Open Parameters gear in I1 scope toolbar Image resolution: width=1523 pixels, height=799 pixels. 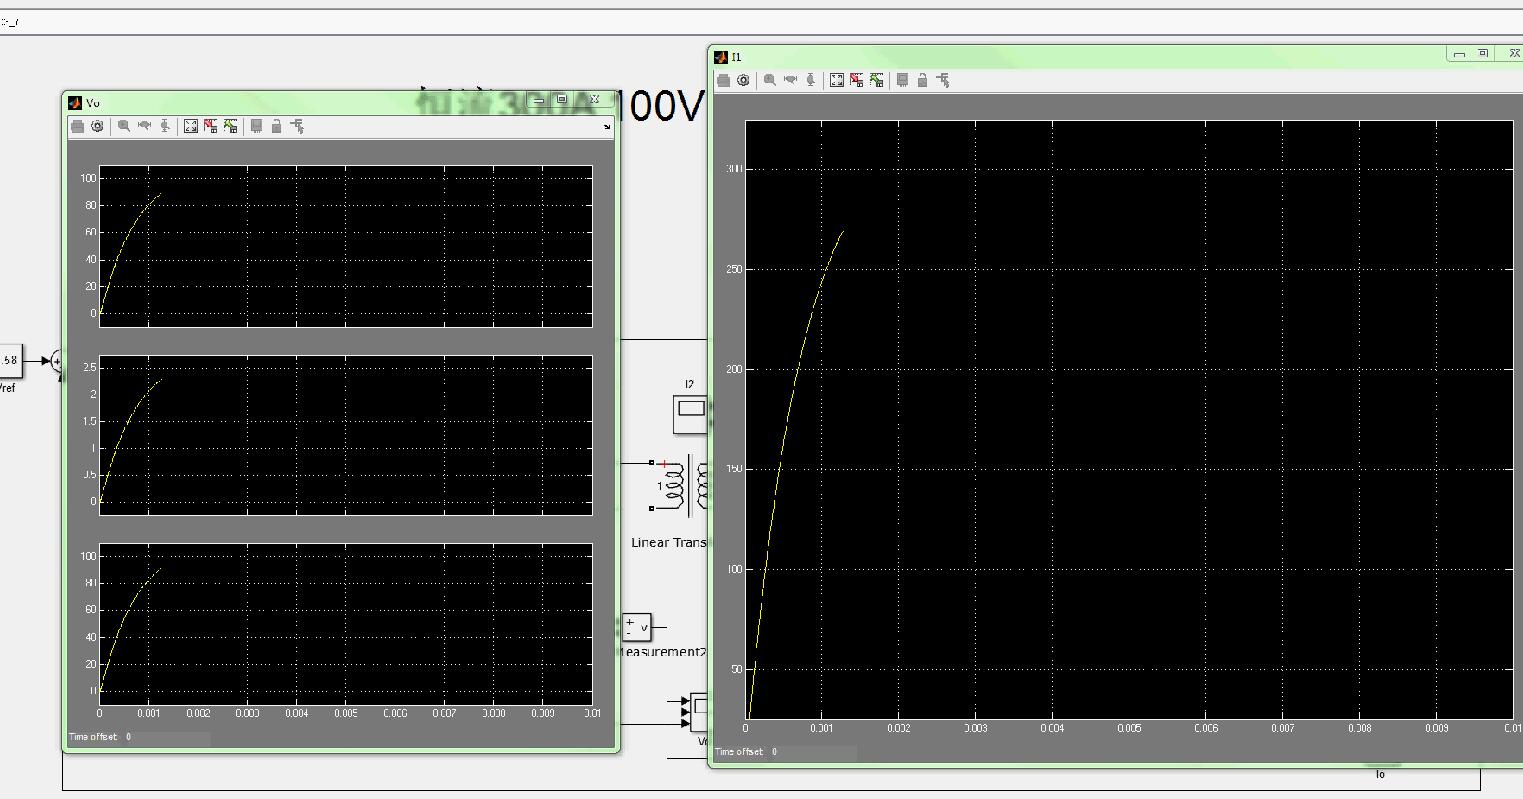743,80
